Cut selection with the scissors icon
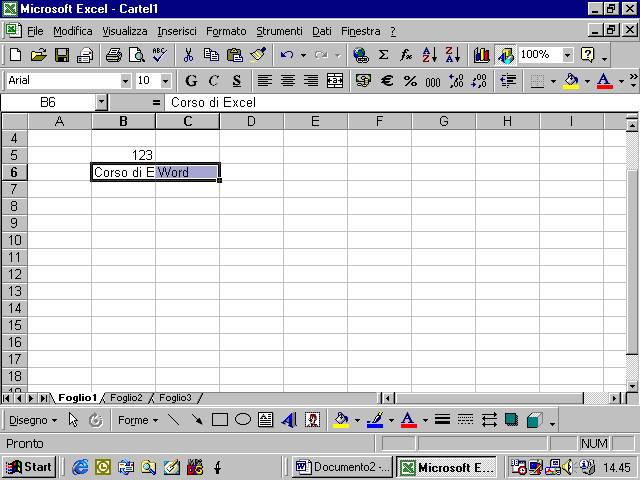 tap(188, 55)
